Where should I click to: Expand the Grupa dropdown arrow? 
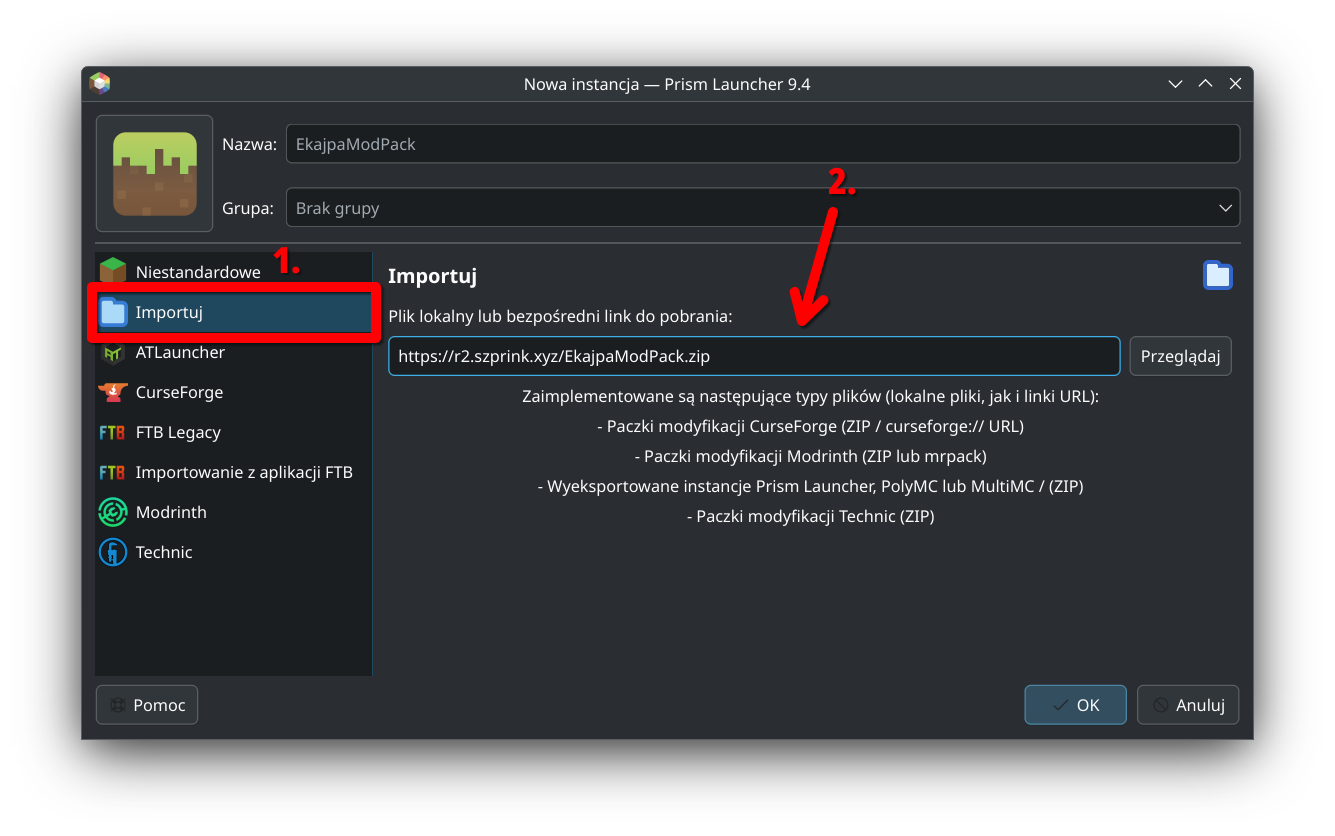1225,208
